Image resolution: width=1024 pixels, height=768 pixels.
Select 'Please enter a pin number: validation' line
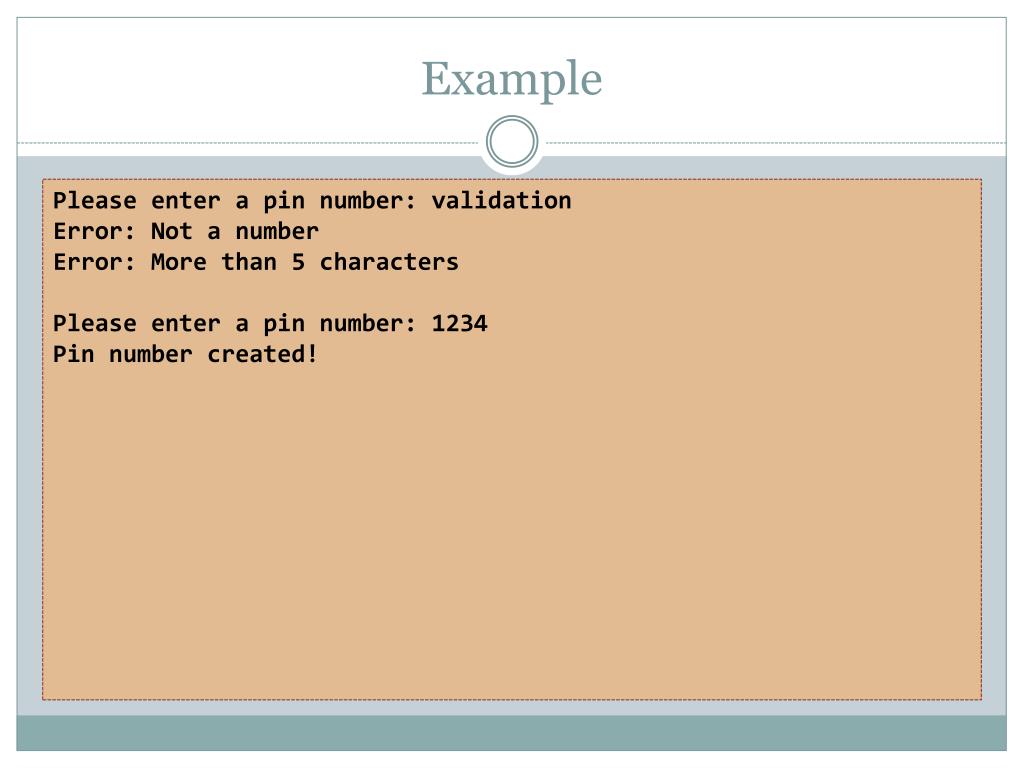click(x=312, y=200)
